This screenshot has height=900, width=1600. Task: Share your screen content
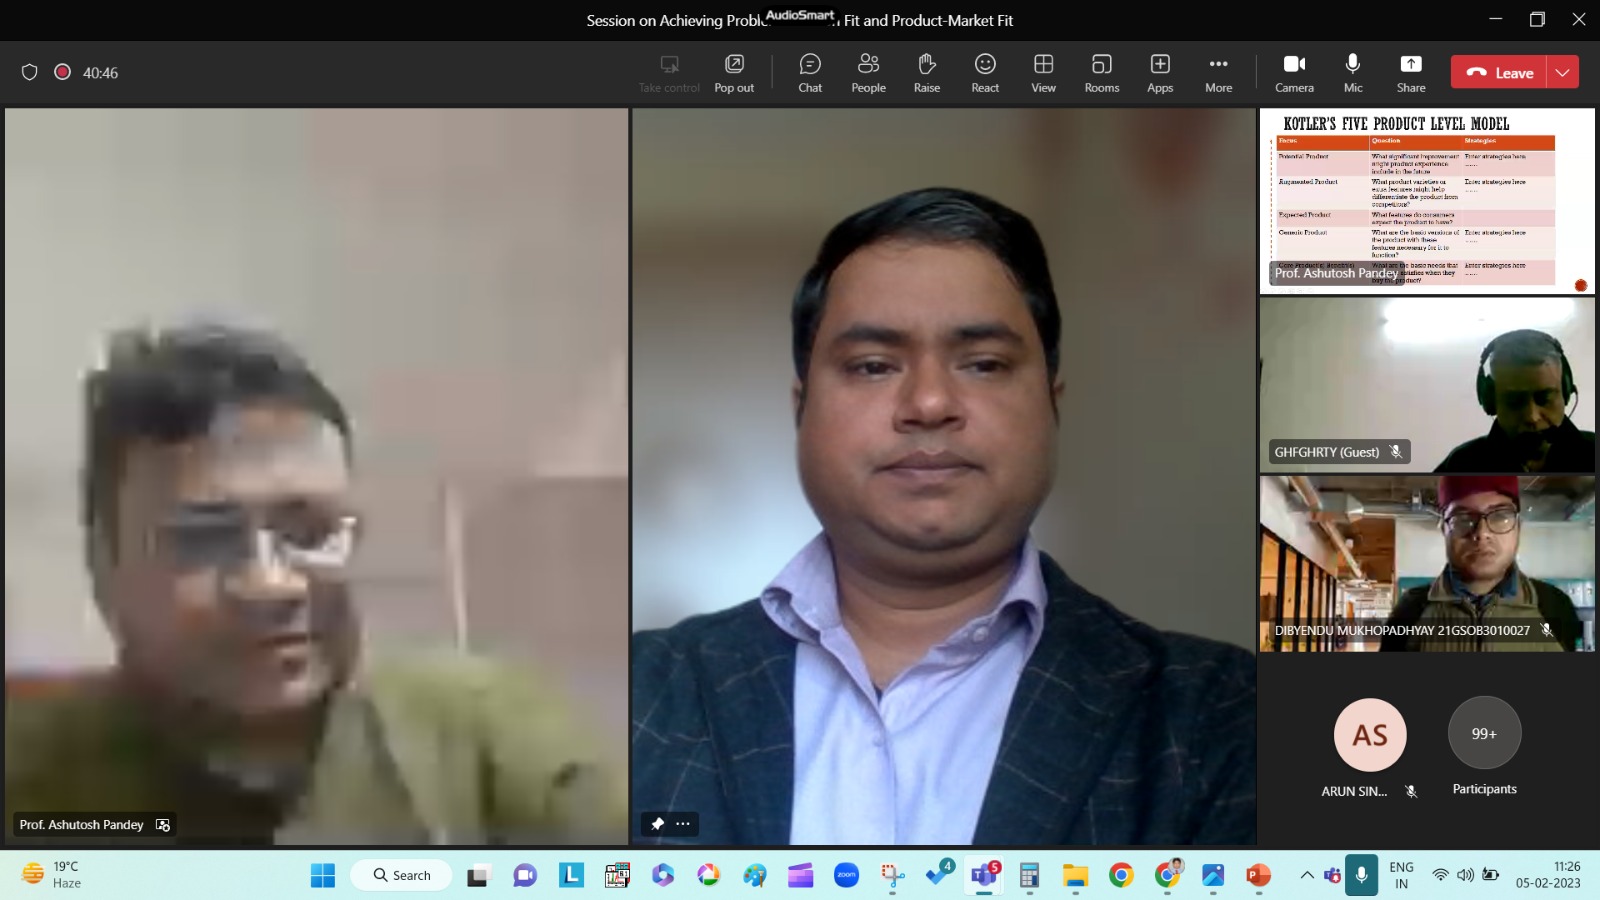click(1410, 73)
